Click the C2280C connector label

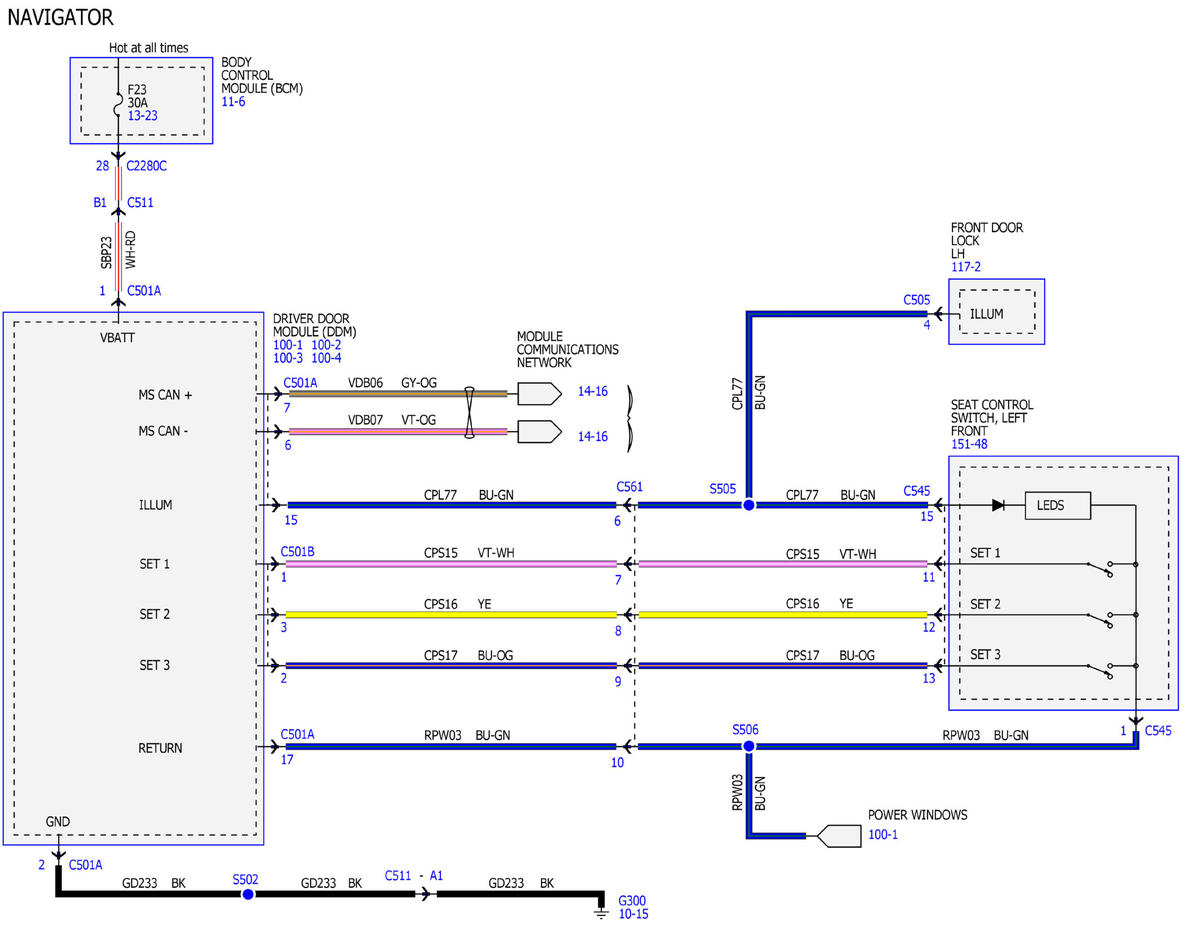tap(147, 166)
